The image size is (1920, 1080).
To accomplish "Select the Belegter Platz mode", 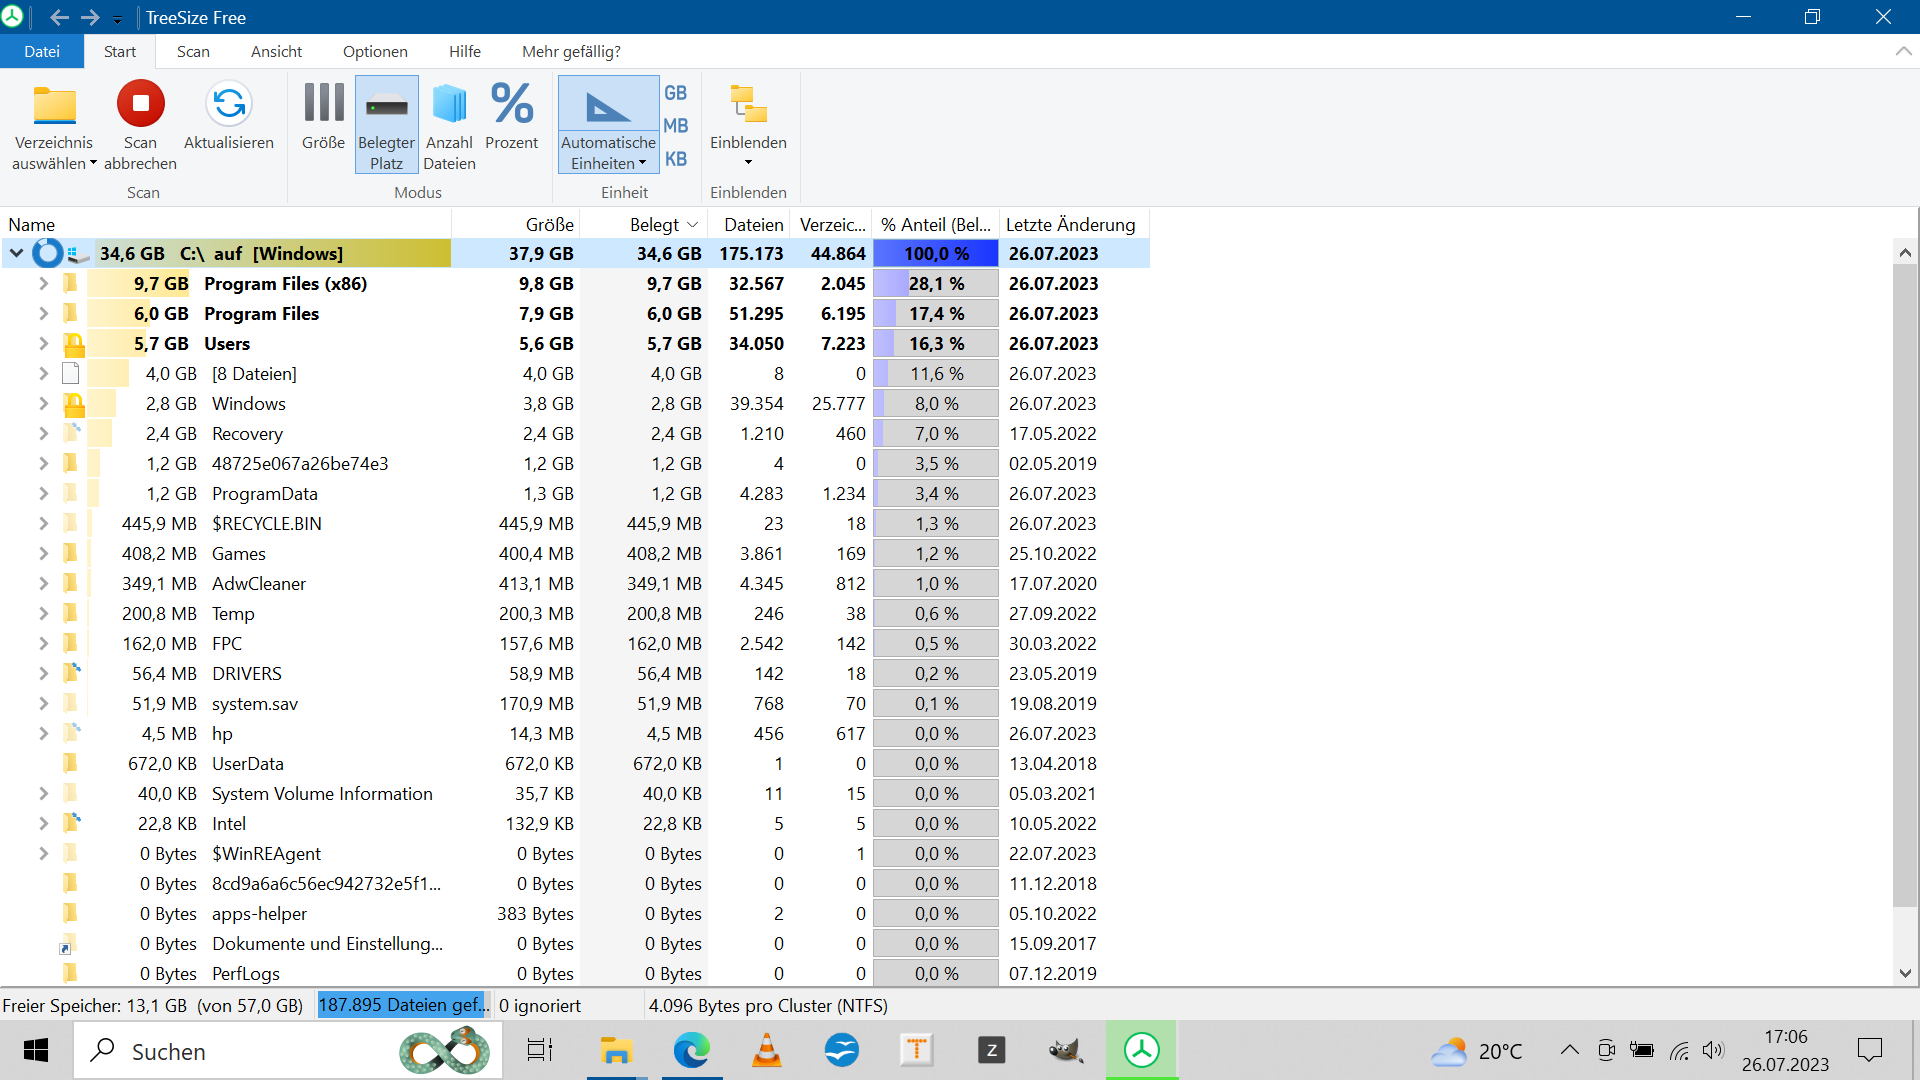I will (x=386, y=123).
